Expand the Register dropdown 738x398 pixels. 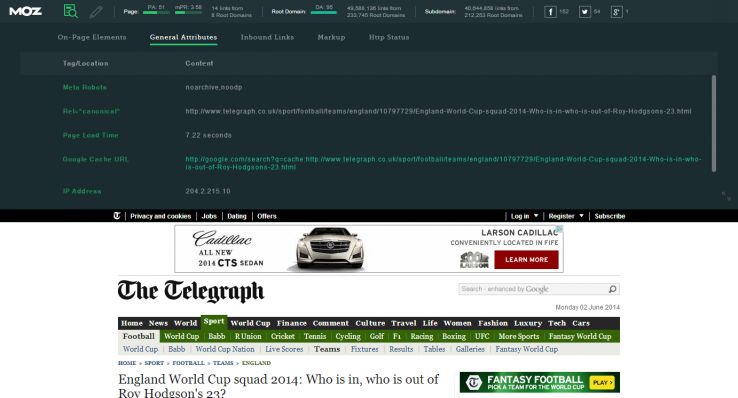pos(566,216)
